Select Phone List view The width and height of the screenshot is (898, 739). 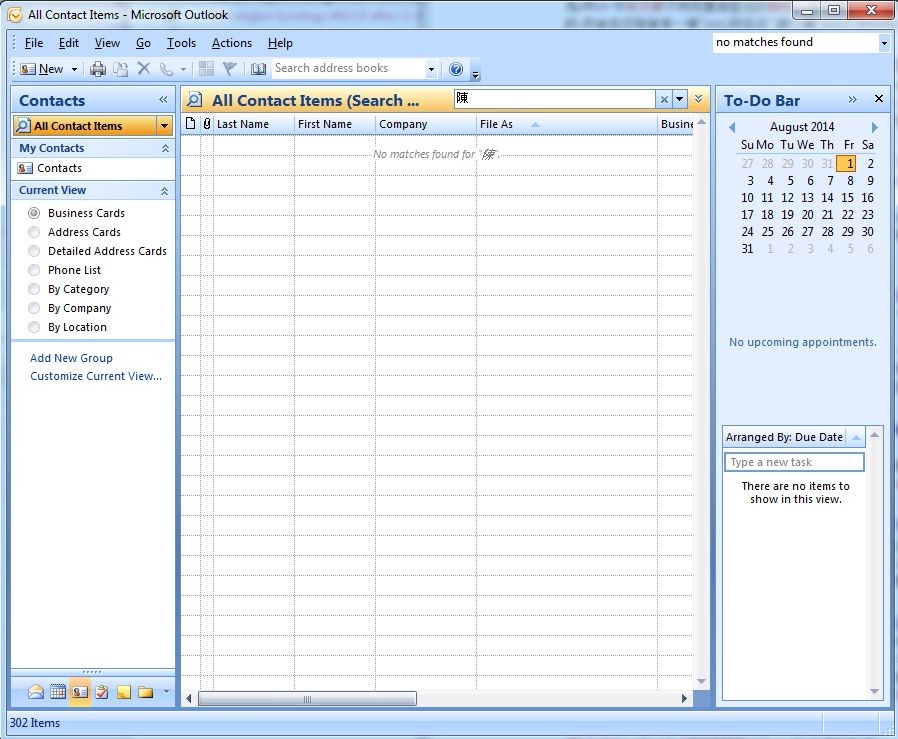click(65, 270)
